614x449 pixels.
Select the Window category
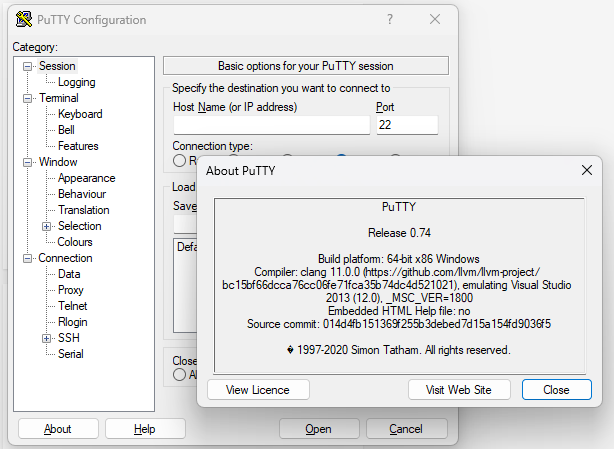pos(58,162)
